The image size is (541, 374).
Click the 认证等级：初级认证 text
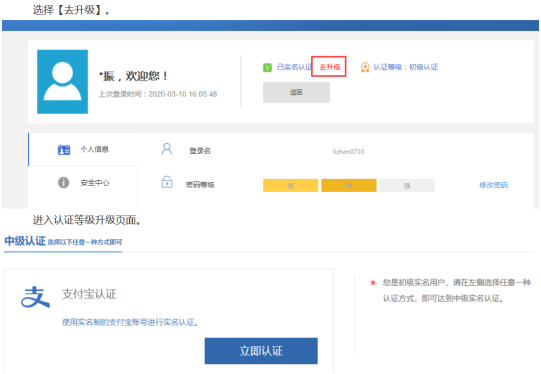pos(406,67)
